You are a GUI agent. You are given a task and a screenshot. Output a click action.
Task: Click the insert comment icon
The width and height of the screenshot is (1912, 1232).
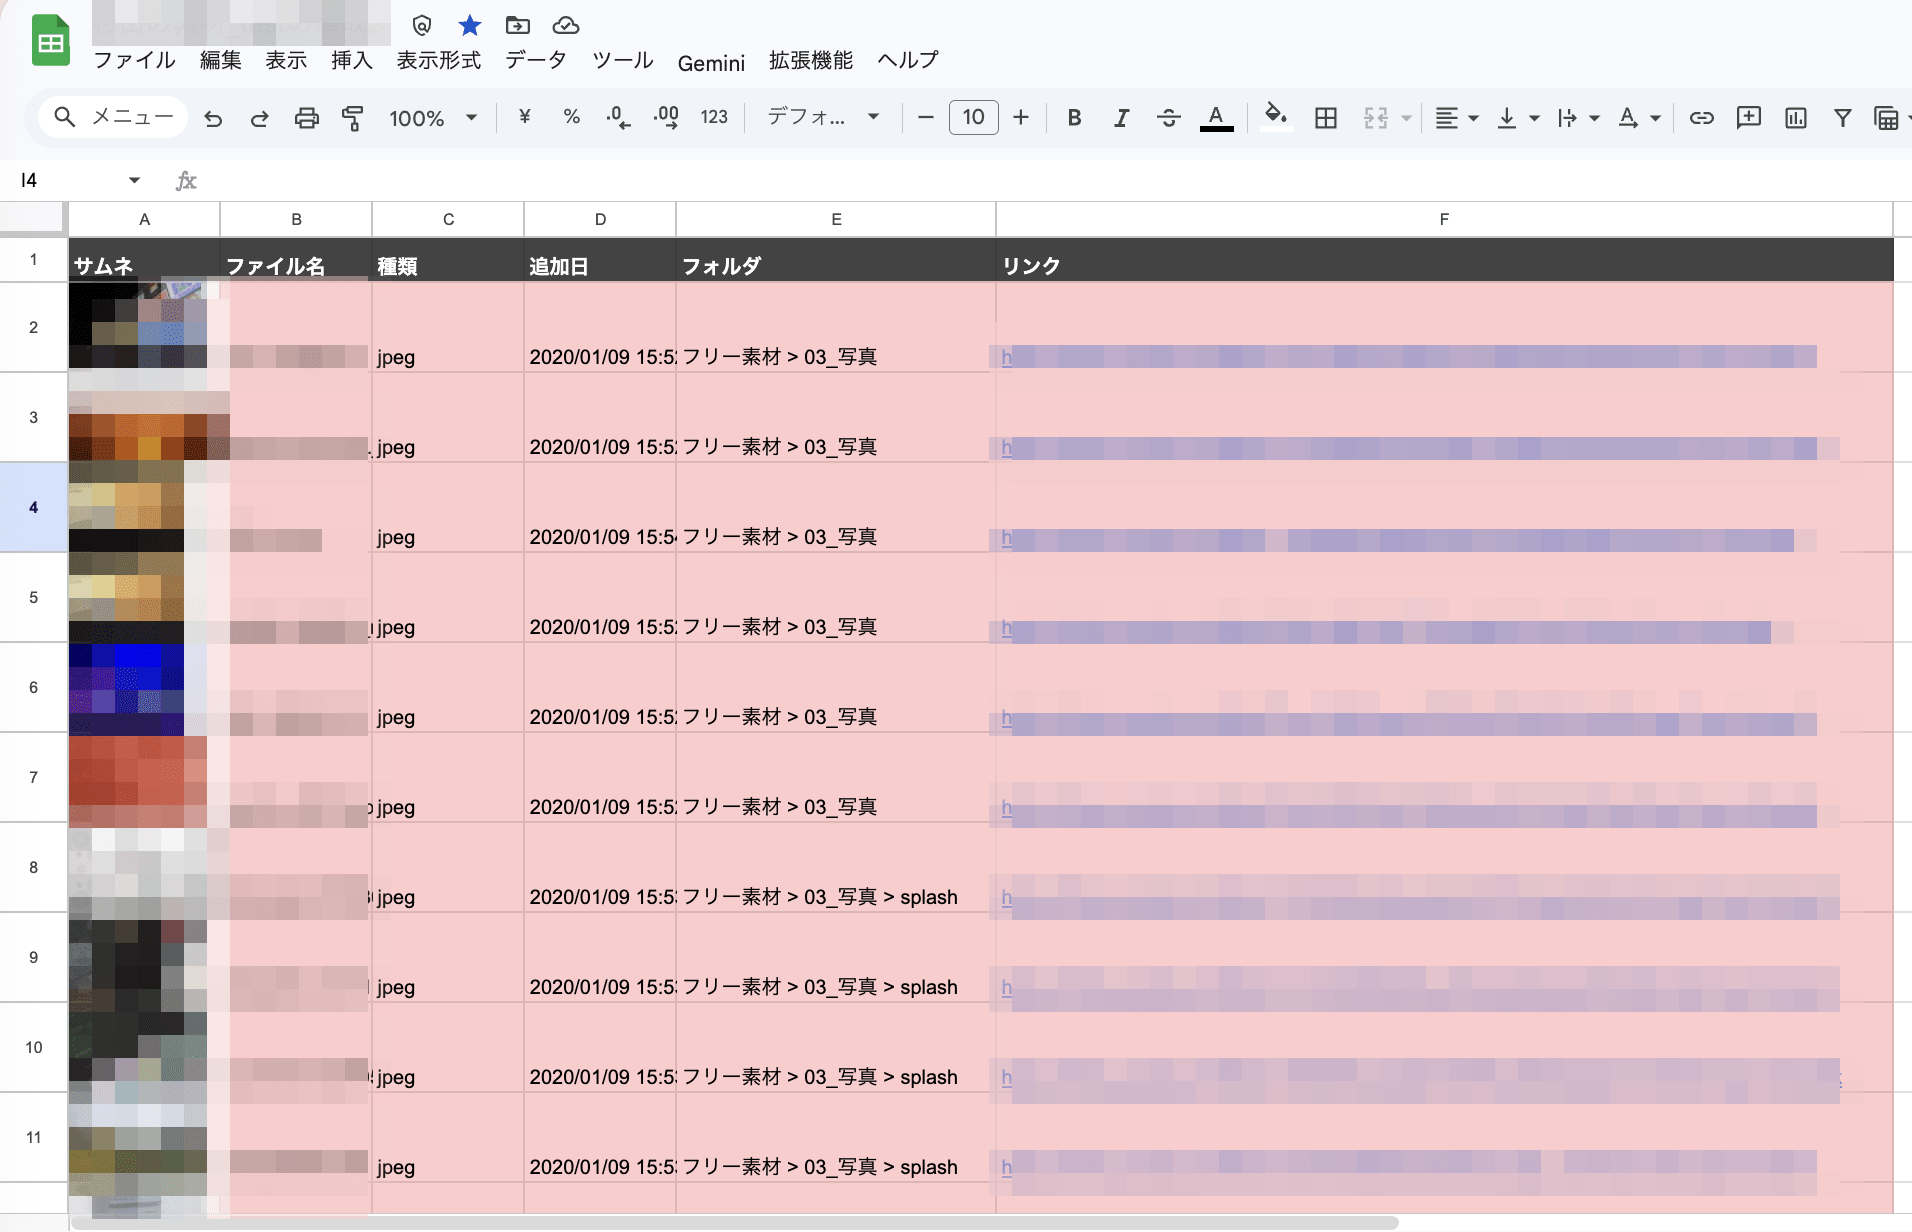coord(1748,118)
